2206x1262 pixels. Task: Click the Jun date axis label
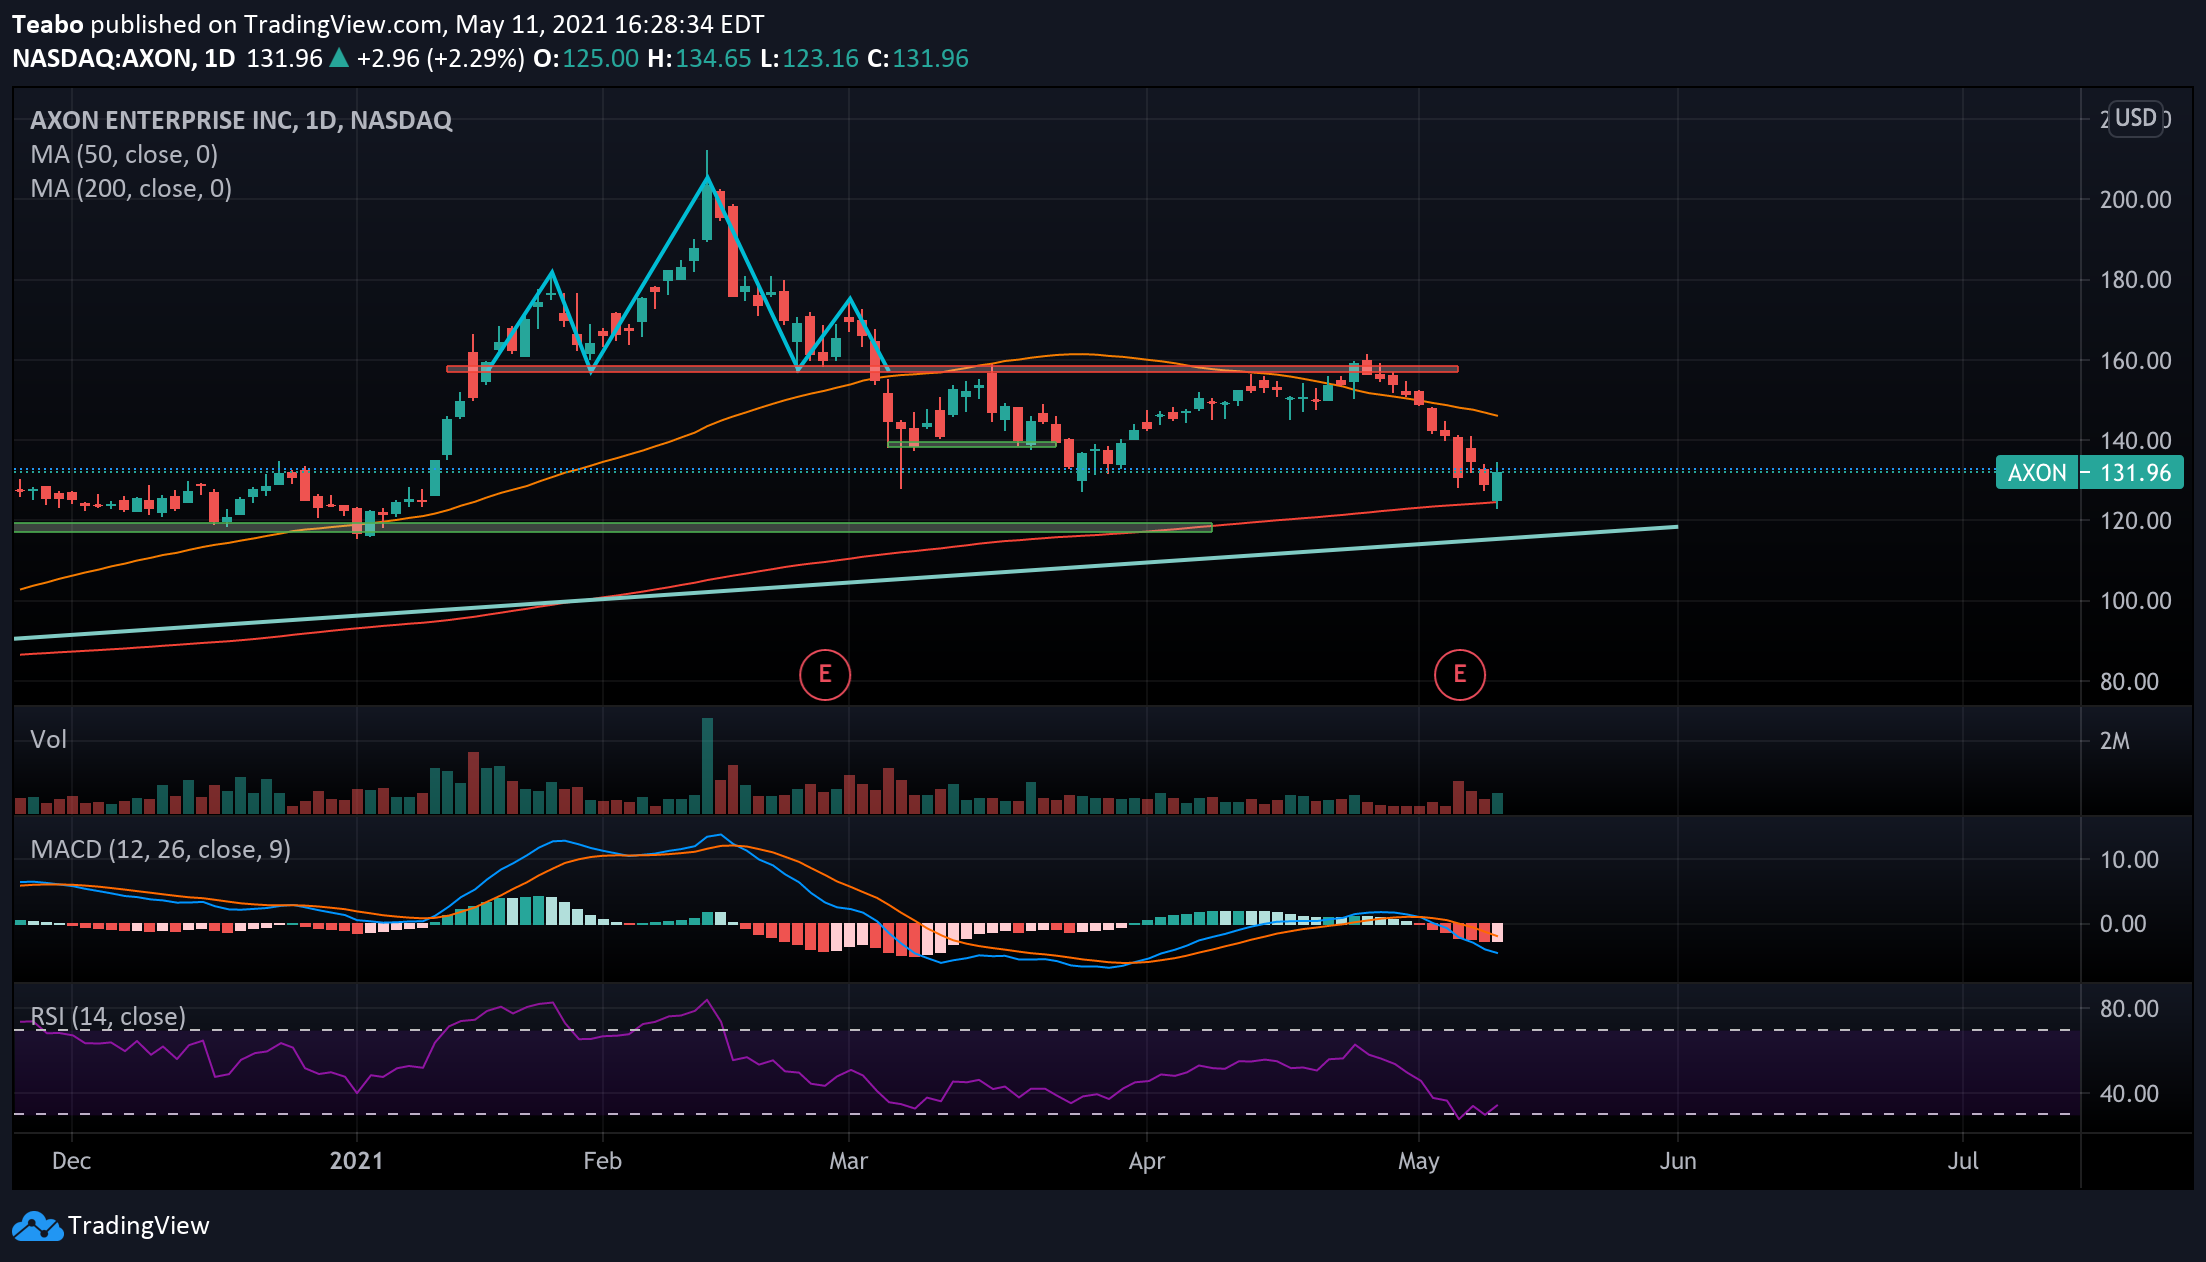pyautogui.click(x=1678, y=1162)
